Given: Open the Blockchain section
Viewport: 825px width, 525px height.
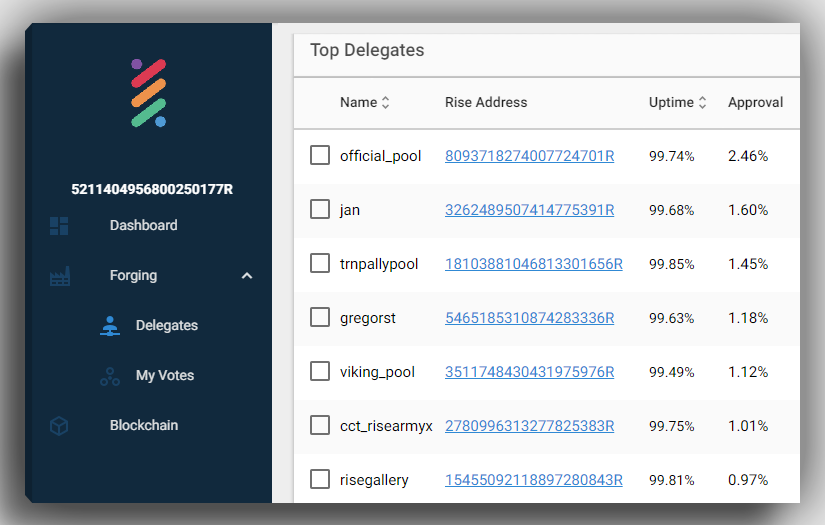Looking at the screenshot, I should tap(144, 425).
